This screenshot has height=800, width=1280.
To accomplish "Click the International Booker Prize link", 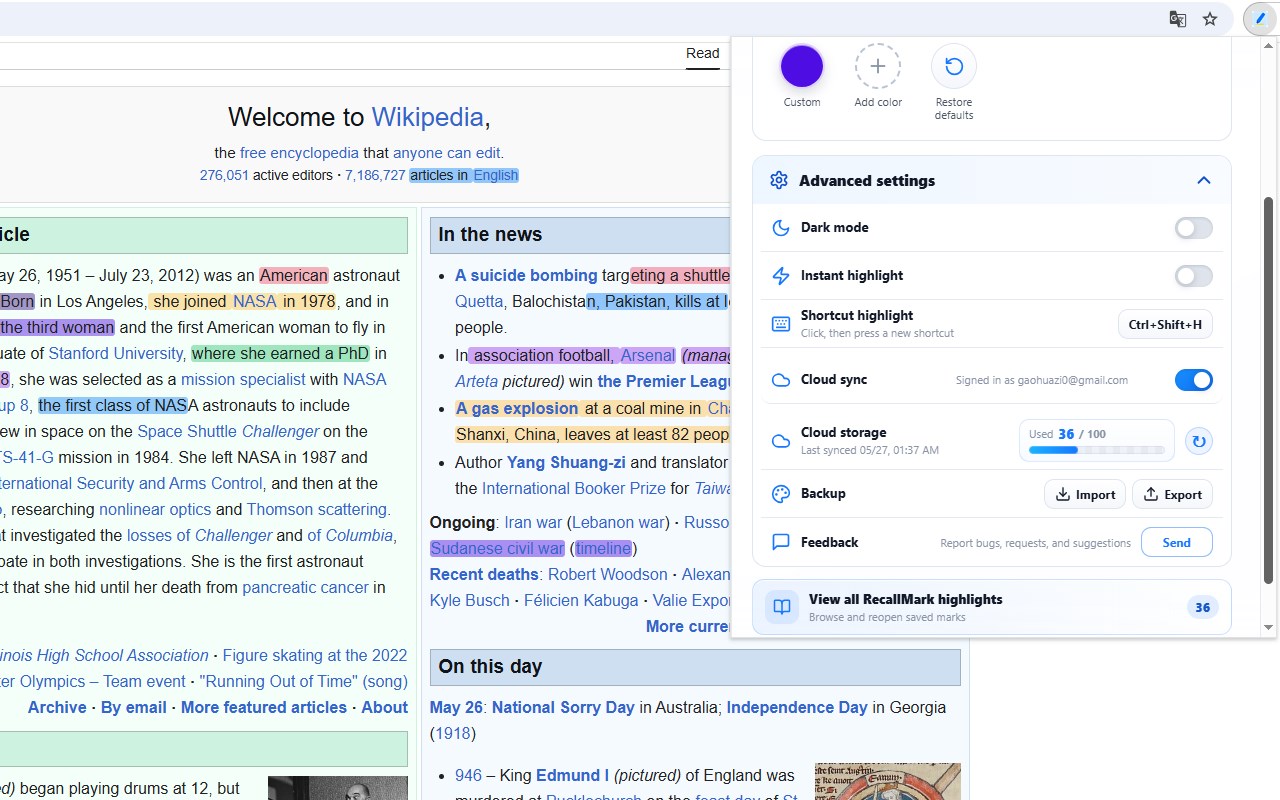I will 574,488.
